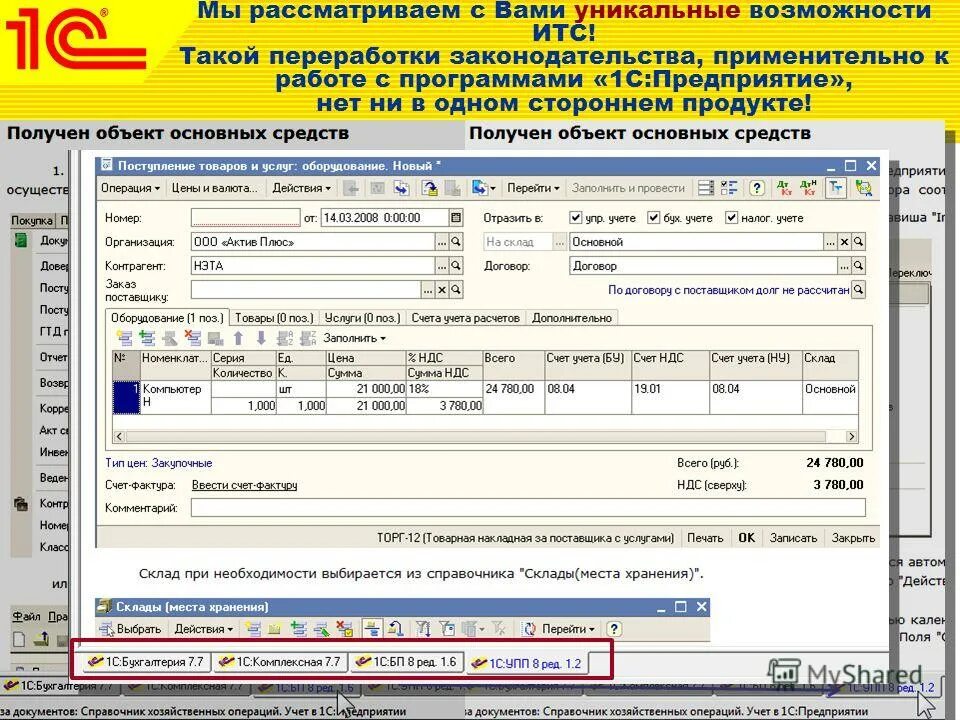Click the 19.01 Счет НДС cell

click(x=670, y=397)
